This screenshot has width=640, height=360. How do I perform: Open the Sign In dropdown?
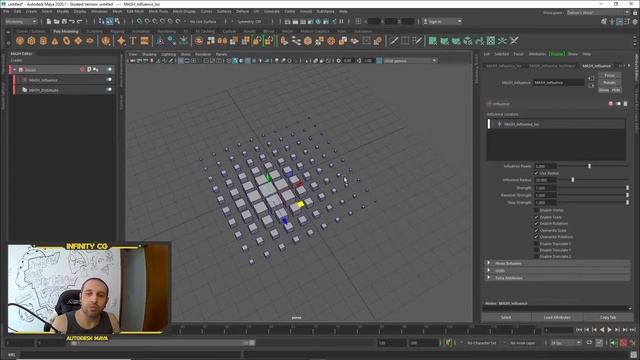[x=443, y=21]
